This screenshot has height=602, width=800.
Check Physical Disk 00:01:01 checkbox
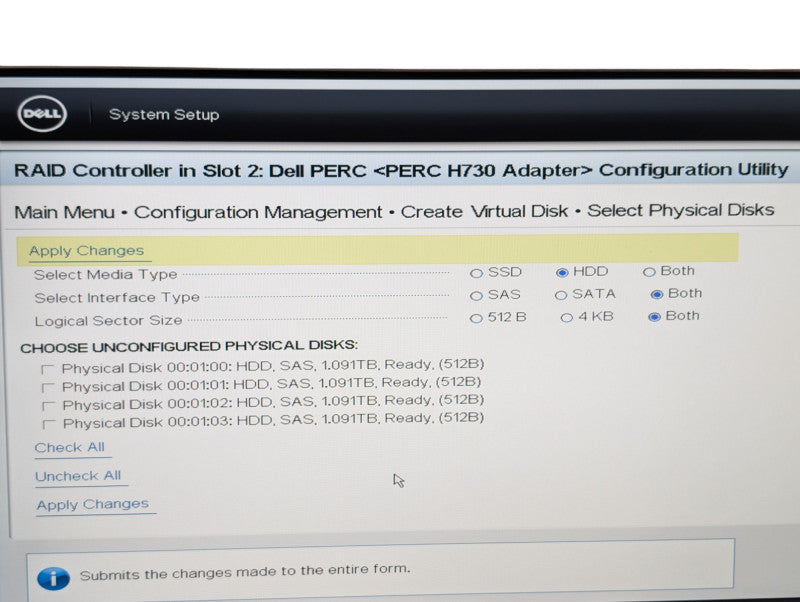point(47,388)
